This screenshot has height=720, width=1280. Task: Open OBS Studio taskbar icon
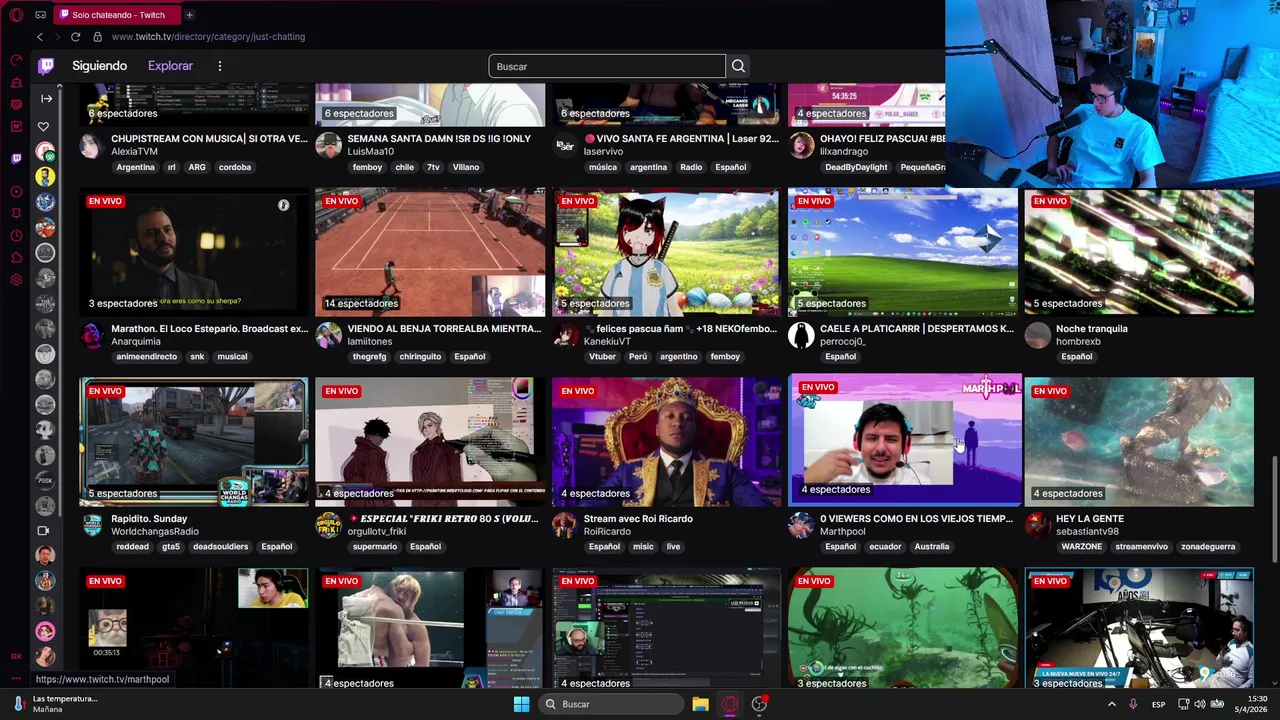coord(760,704)
